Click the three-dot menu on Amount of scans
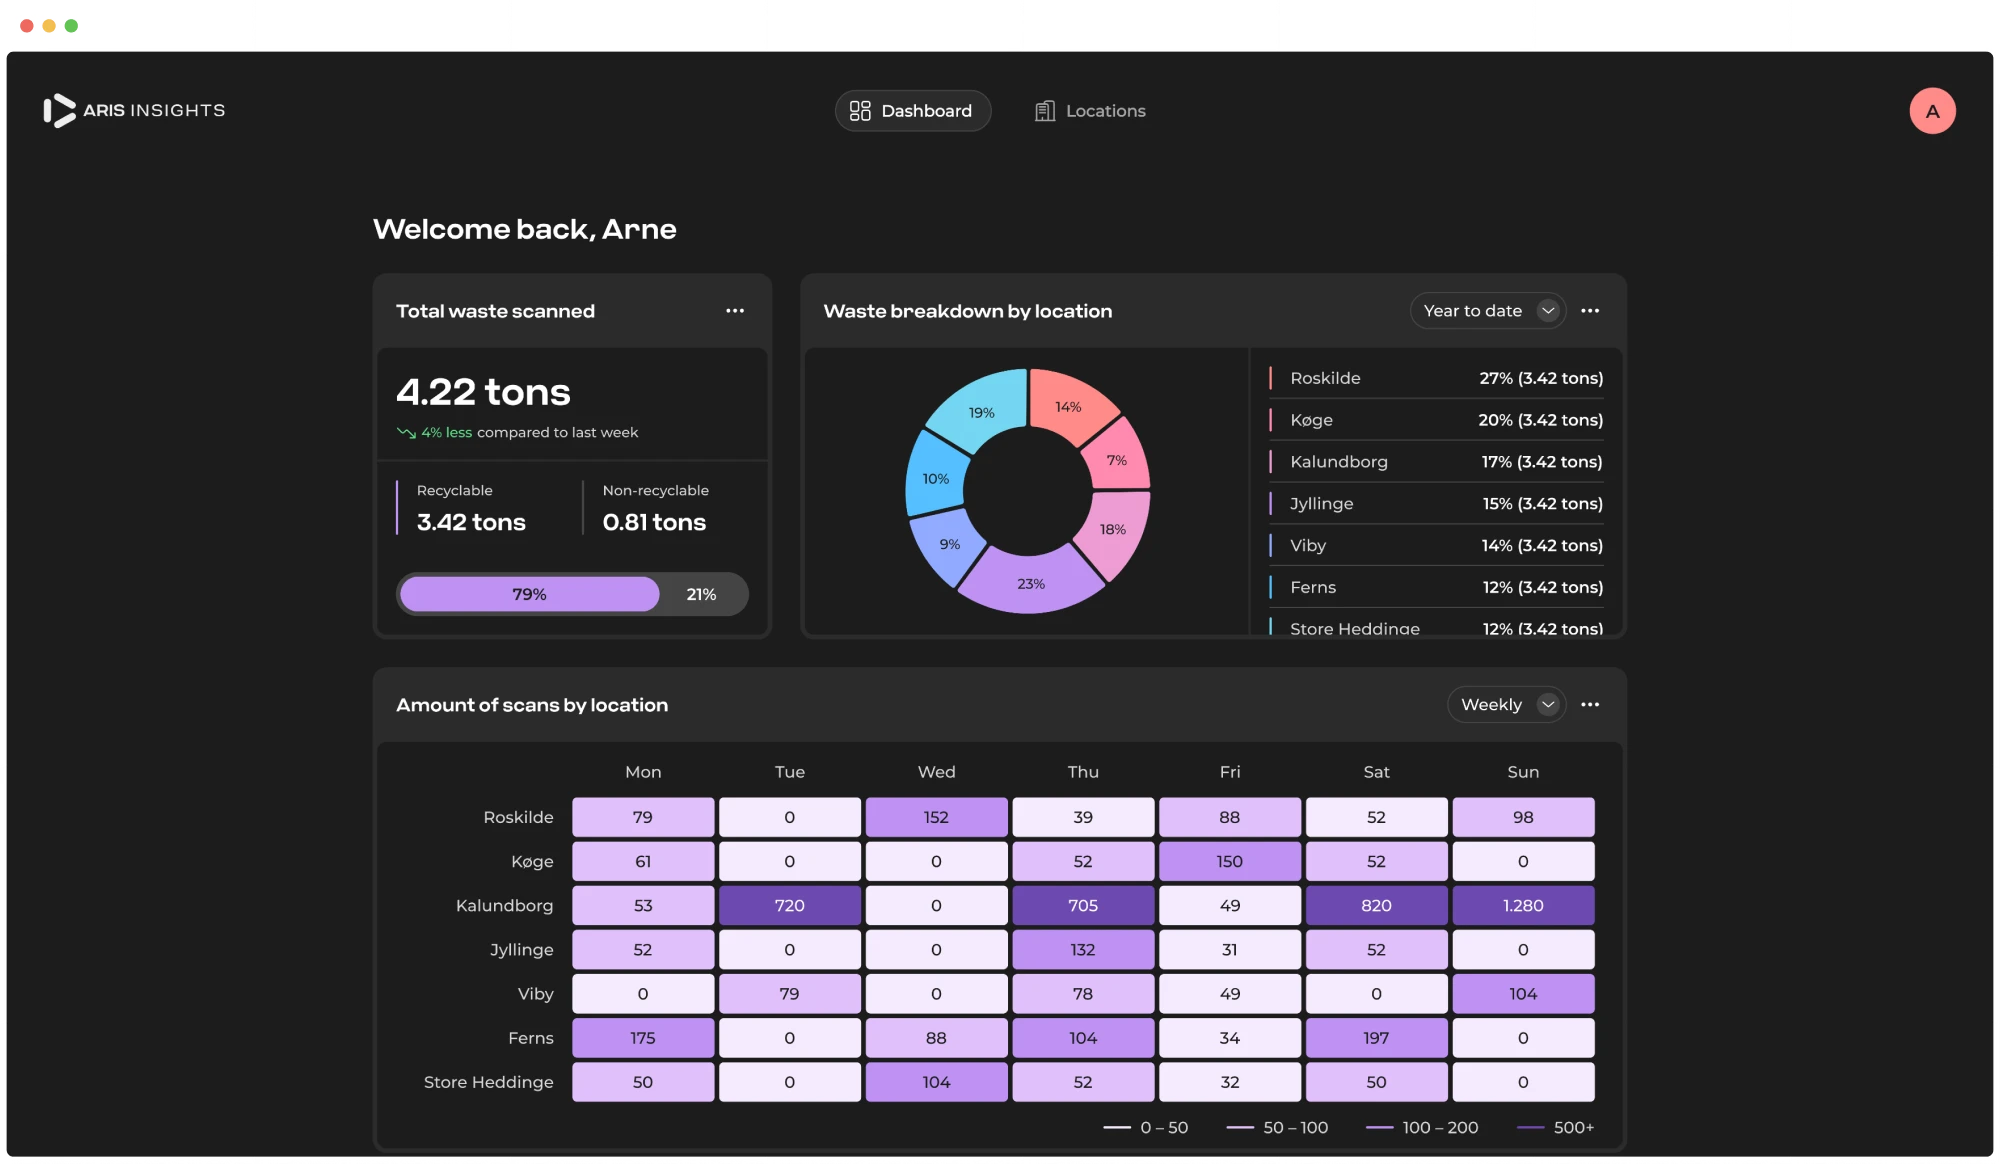 [1590, 704]
